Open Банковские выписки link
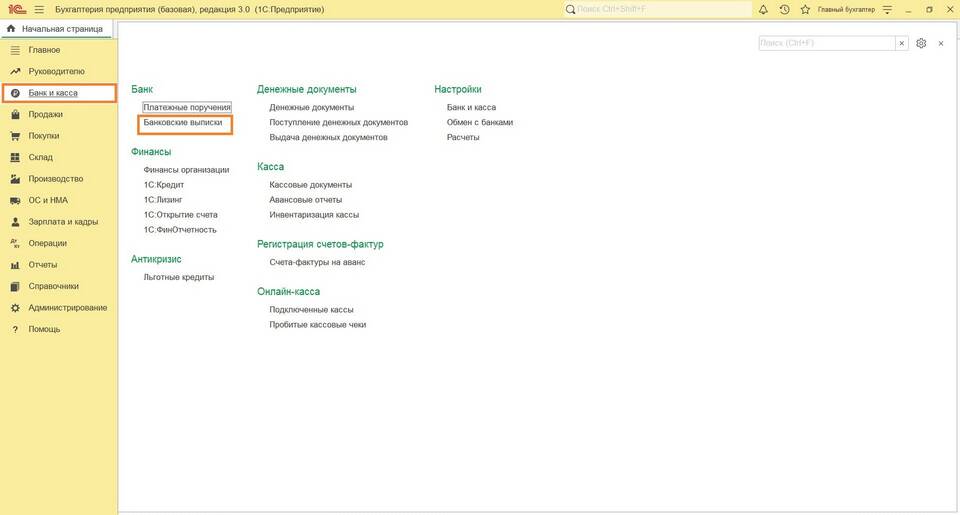The image size is (960, 515). coord(183,123)
